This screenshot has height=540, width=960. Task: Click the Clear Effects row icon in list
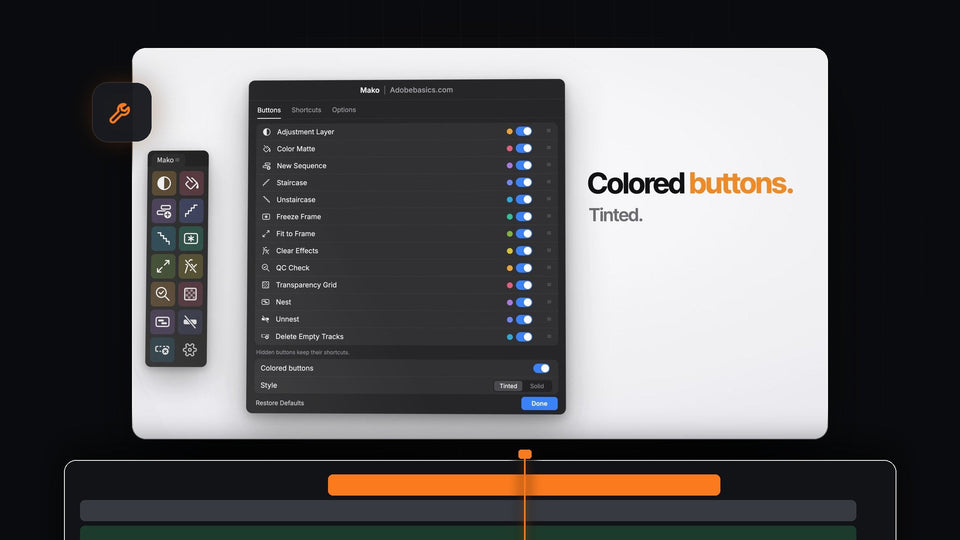[266, 250]
